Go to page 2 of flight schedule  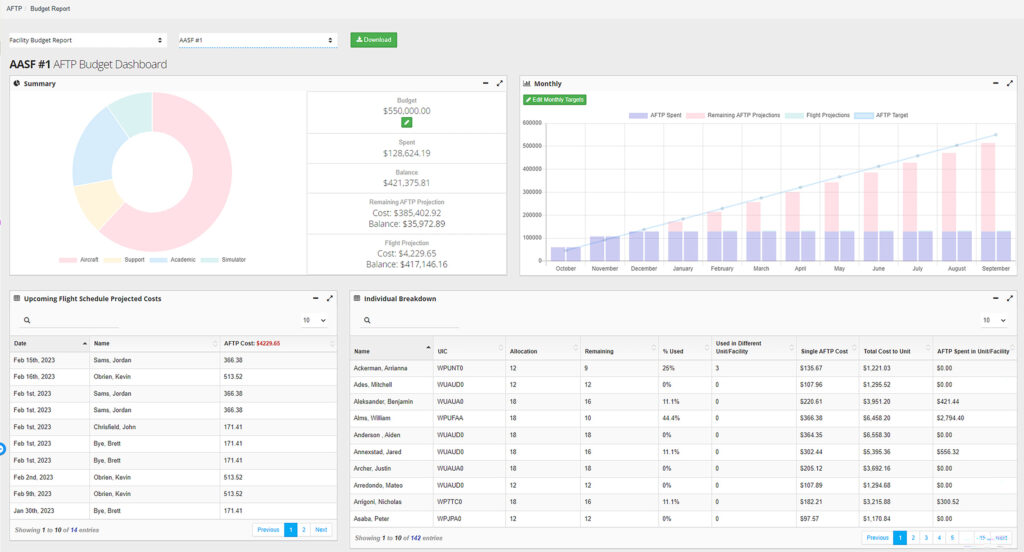304,530
